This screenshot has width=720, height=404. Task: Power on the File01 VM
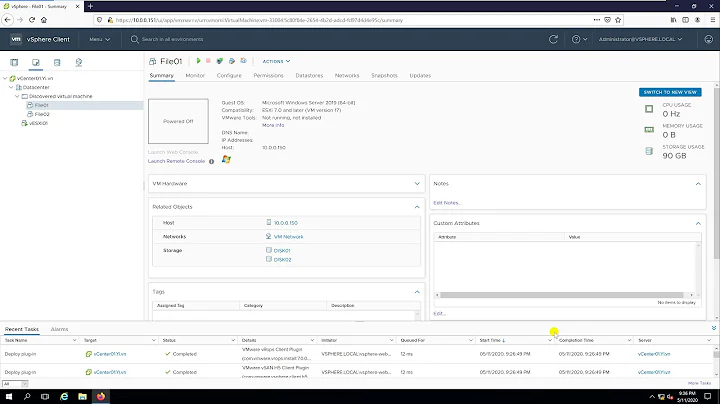198,61
